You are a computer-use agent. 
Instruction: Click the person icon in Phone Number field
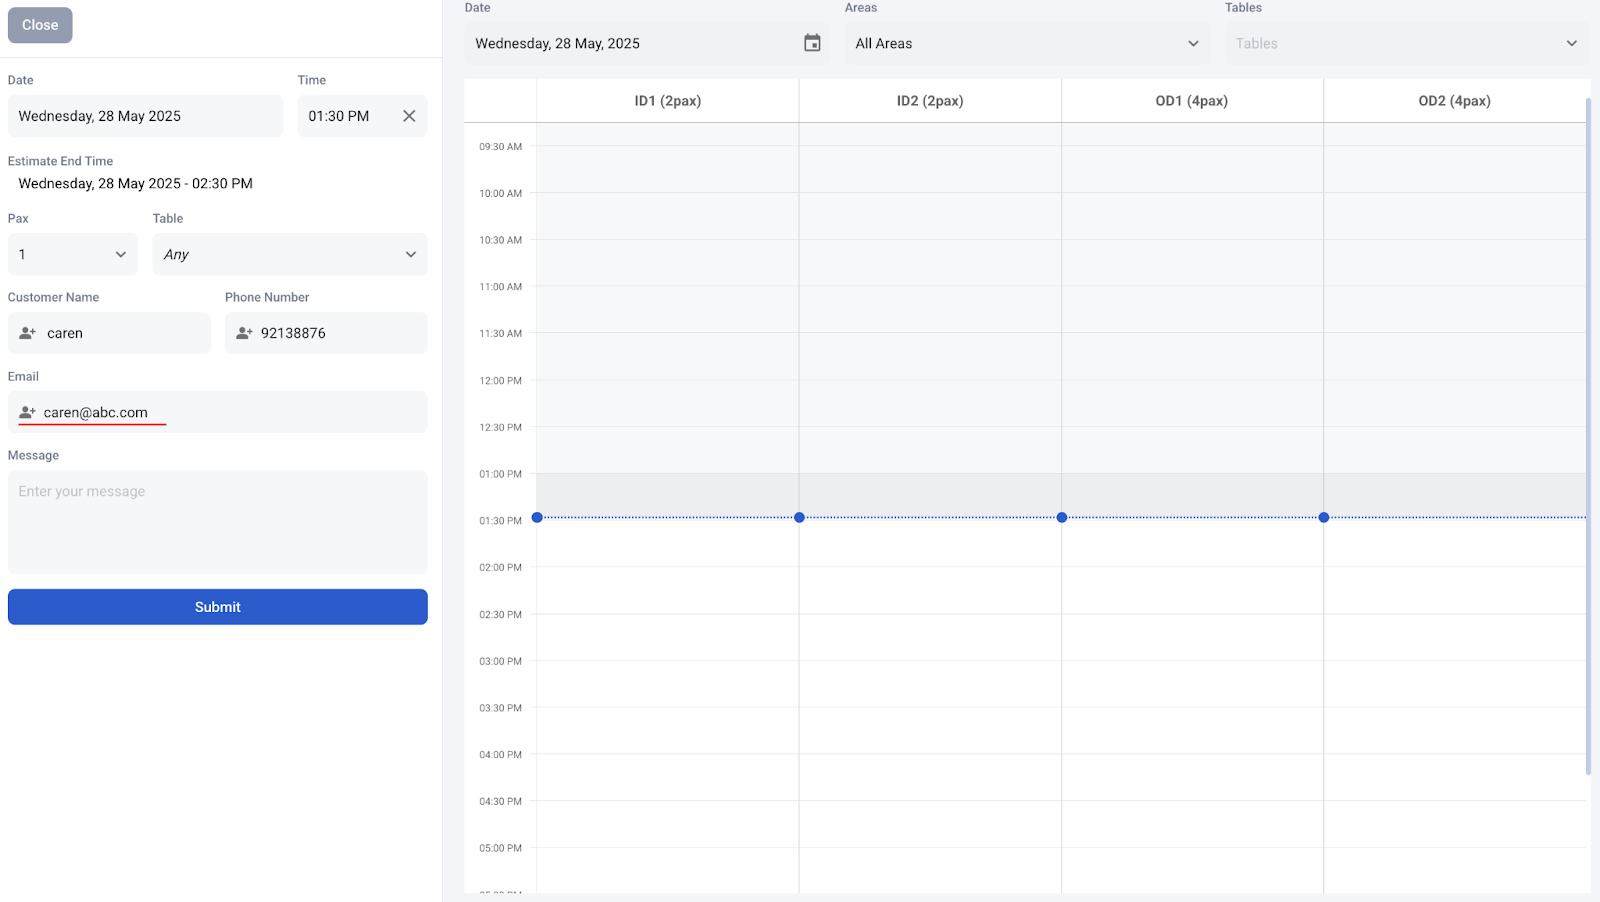[244, 333]
